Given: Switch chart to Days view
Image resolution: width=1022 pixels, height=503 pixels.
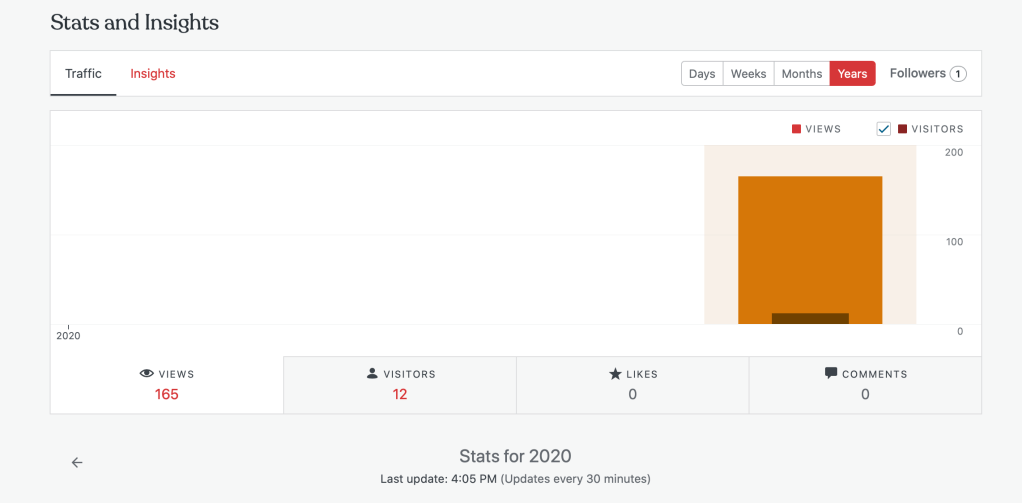Looking at the screenshot, I should tap(702, 74).
